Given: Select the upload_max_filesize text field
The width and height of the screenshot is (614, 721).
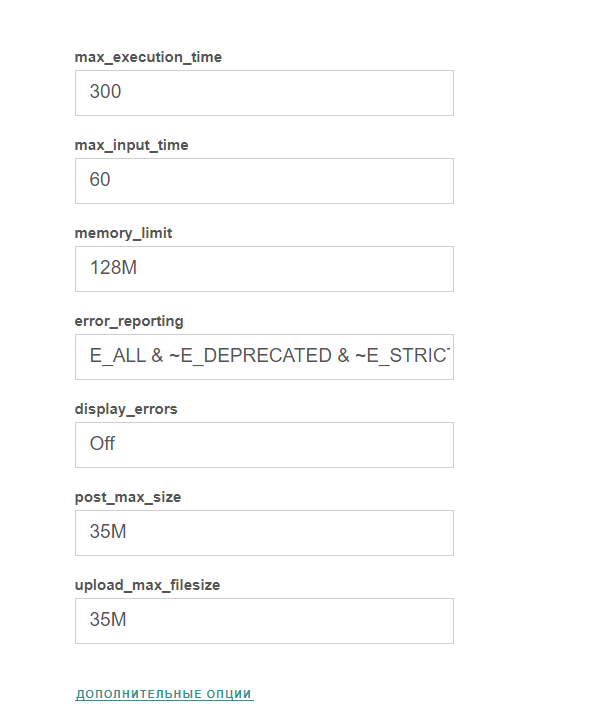Looking at the screenshot, I should point(264,621).
